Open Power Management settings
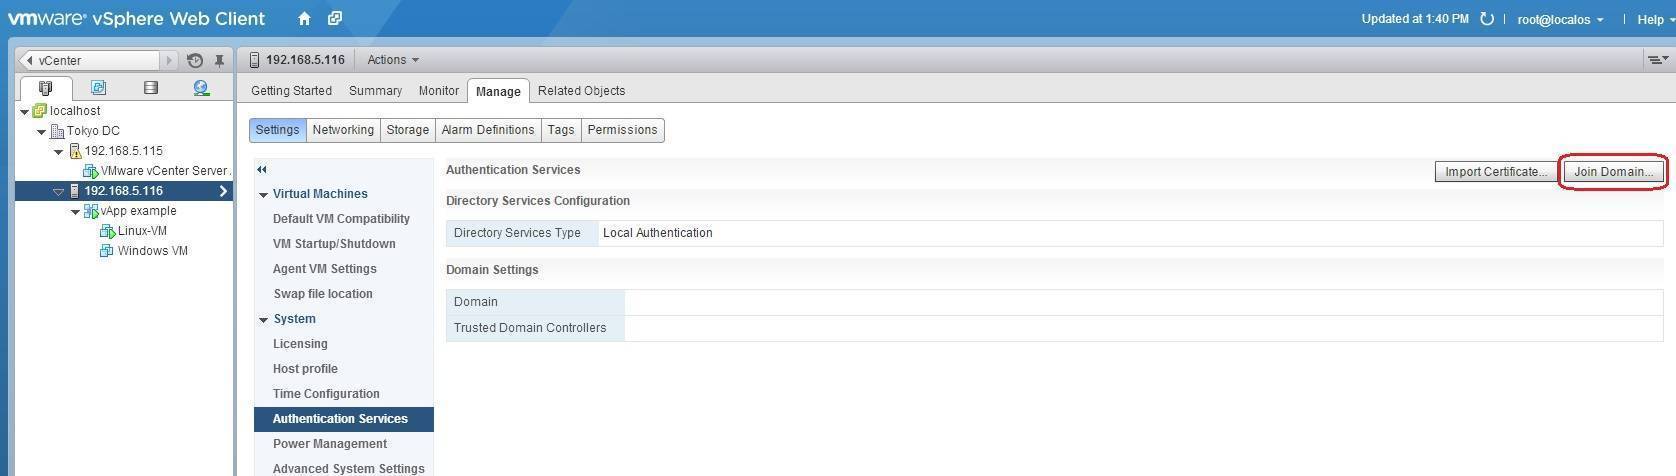The width and height of the screenshot is (1676, 476). (x=330, y=444)
